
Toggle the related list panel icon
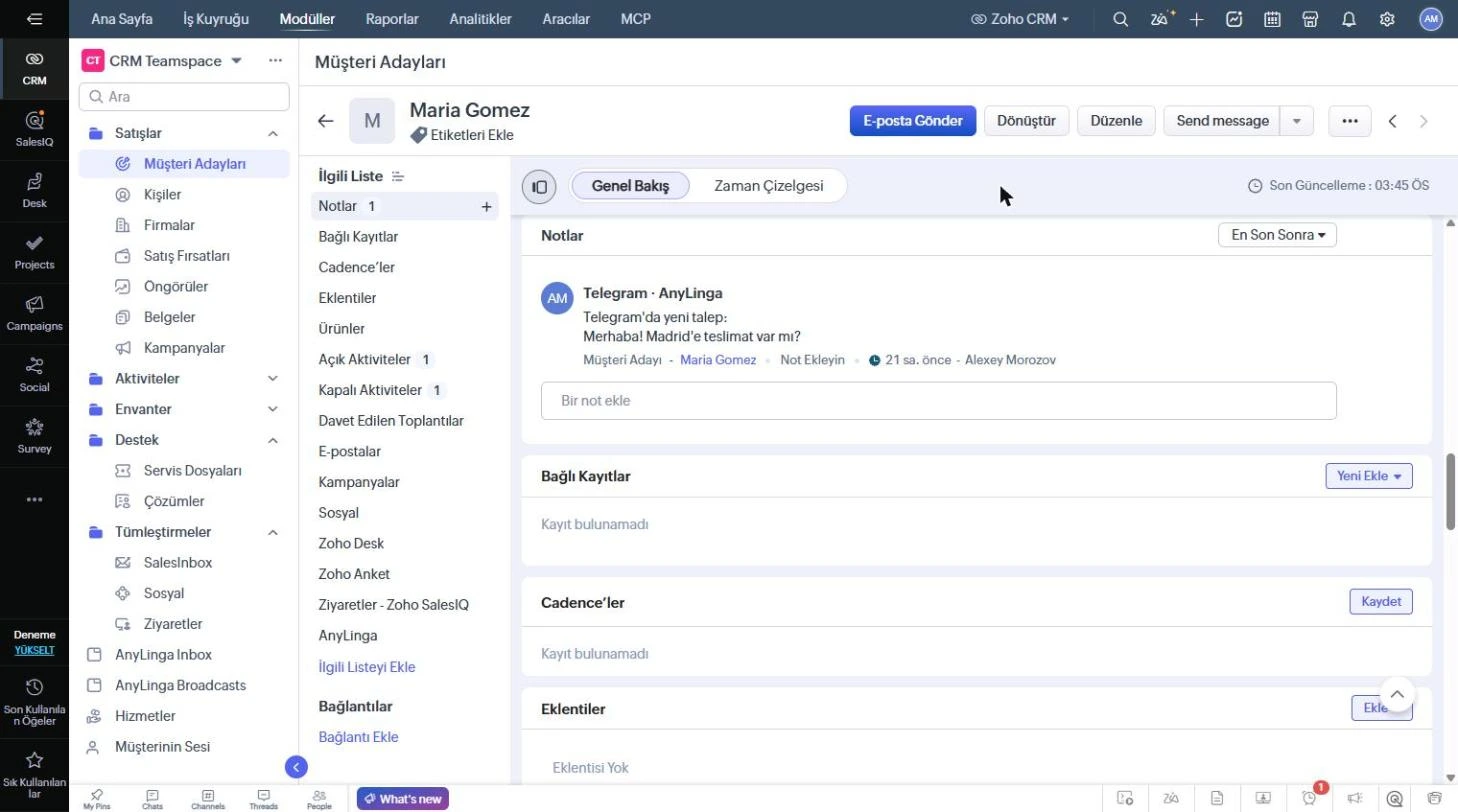coord(539,186)
